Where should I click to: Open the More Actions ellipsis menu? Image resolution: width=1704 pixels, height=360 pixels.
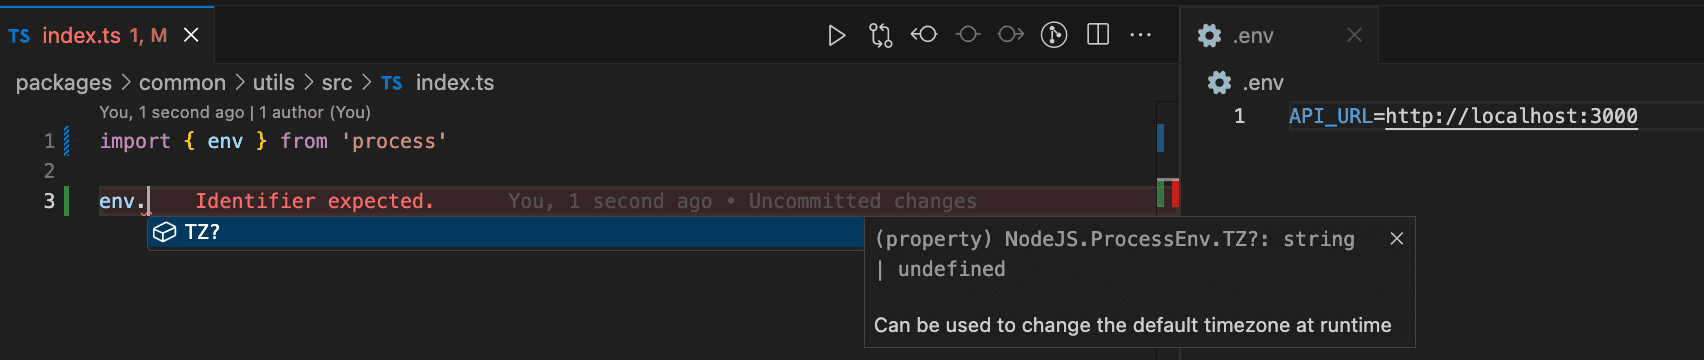(1141, 35)
